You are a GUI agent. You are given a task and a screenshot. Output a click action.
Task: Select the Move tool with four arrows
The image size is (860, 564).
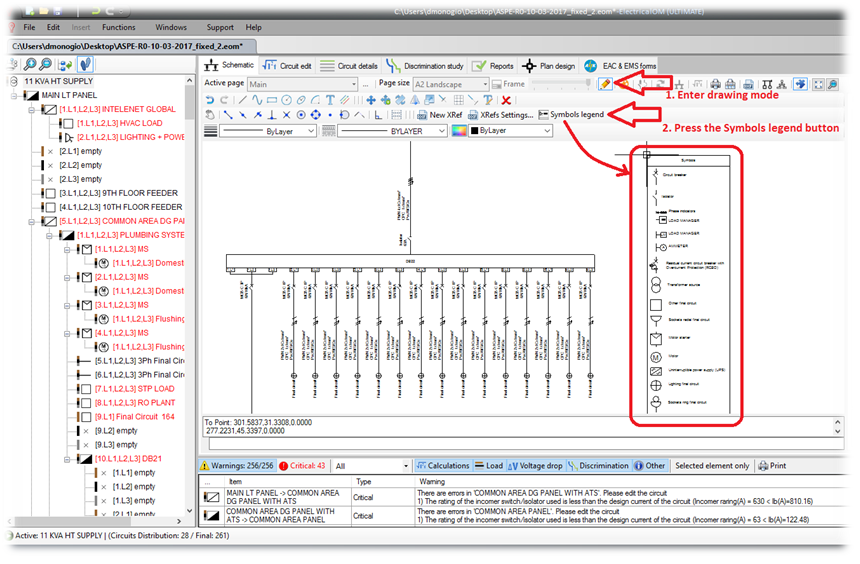pos(371,100)
